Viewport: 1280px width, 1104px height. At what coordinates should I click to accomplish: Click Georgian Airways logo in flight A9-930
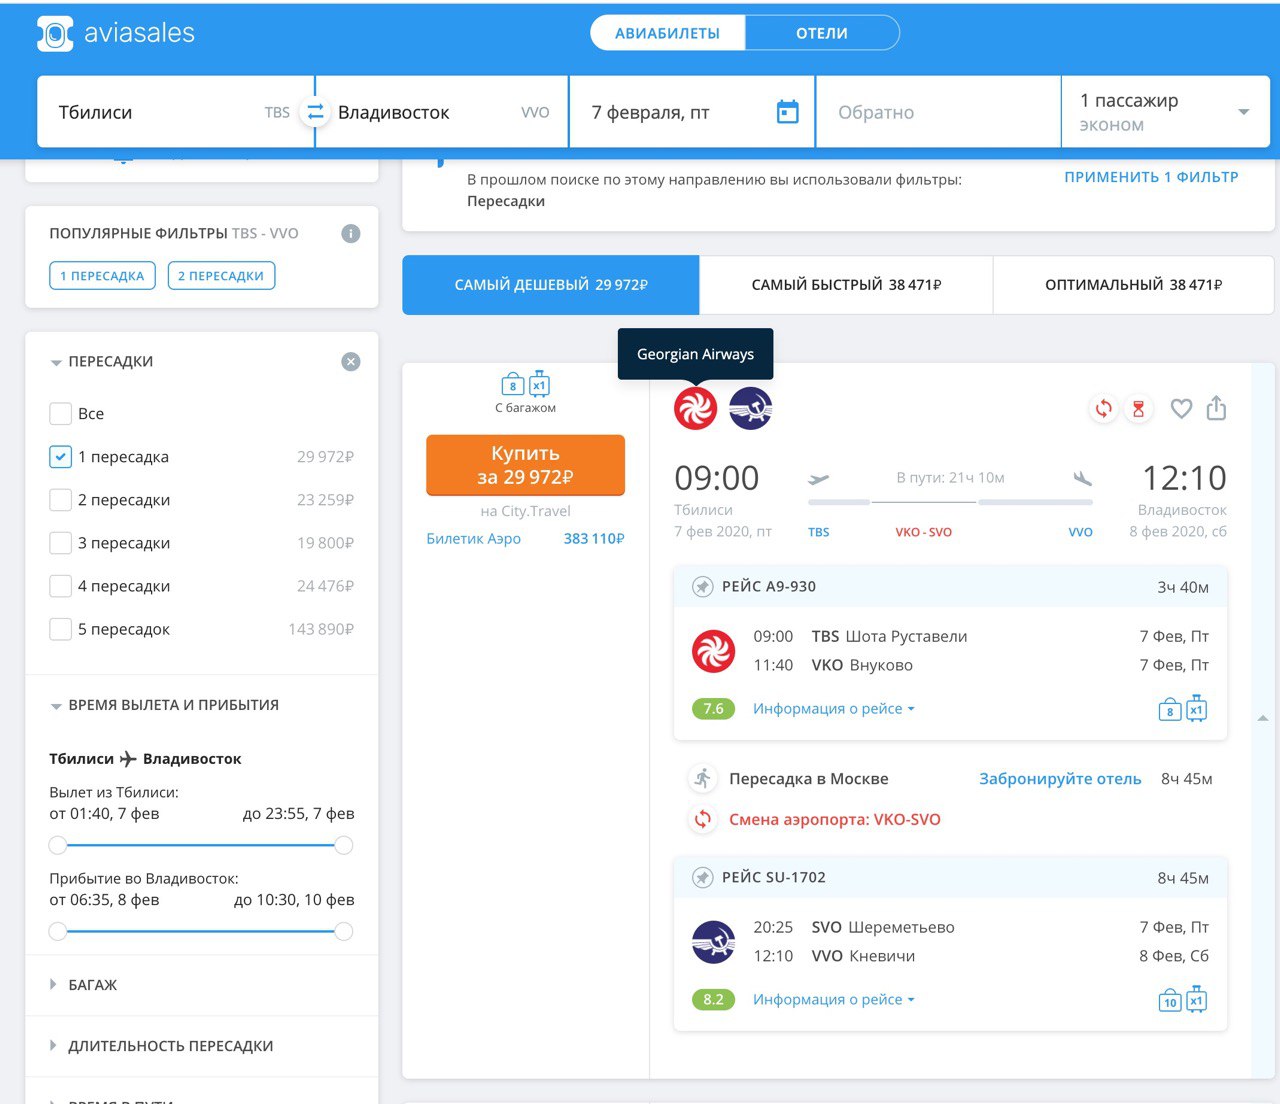tap(714, 651)
